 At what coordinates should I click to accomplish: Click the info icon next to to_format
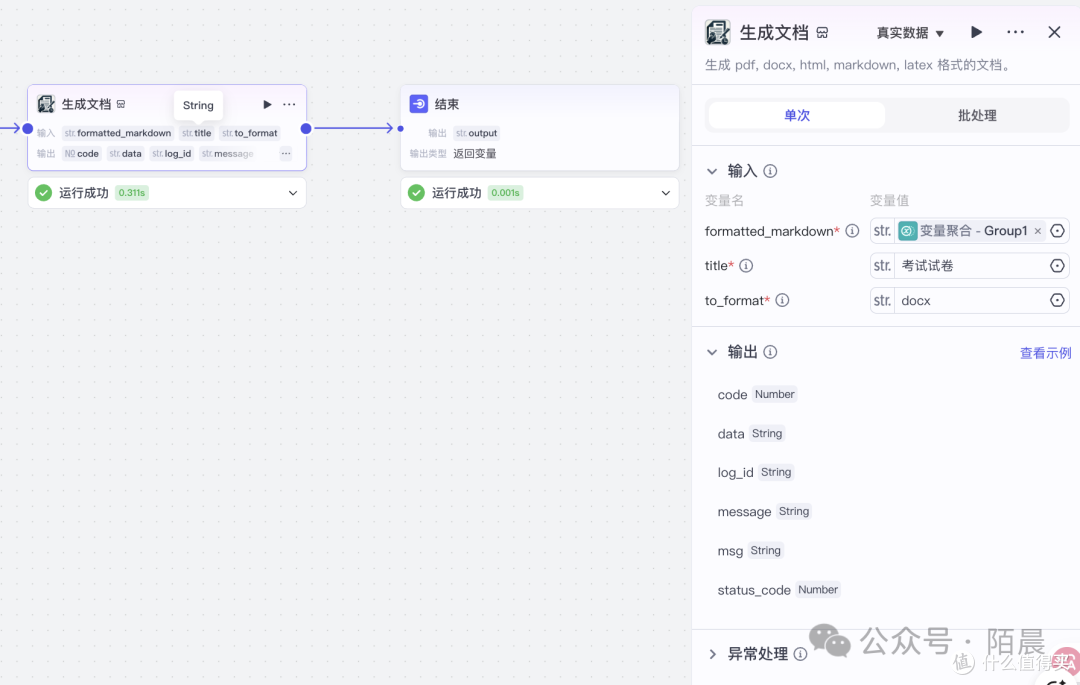(x=782, y=300)
